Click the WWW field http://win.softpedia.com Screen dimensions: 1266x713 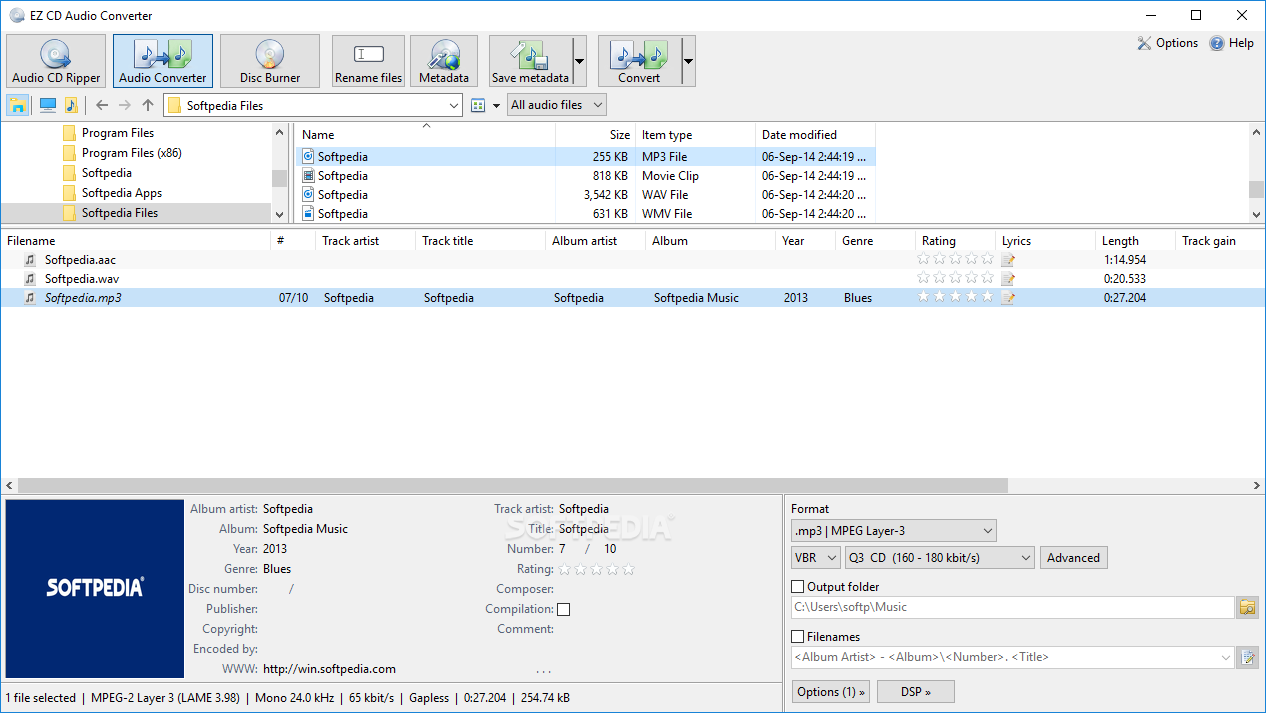pyautogui.click(x=329, y=669)
